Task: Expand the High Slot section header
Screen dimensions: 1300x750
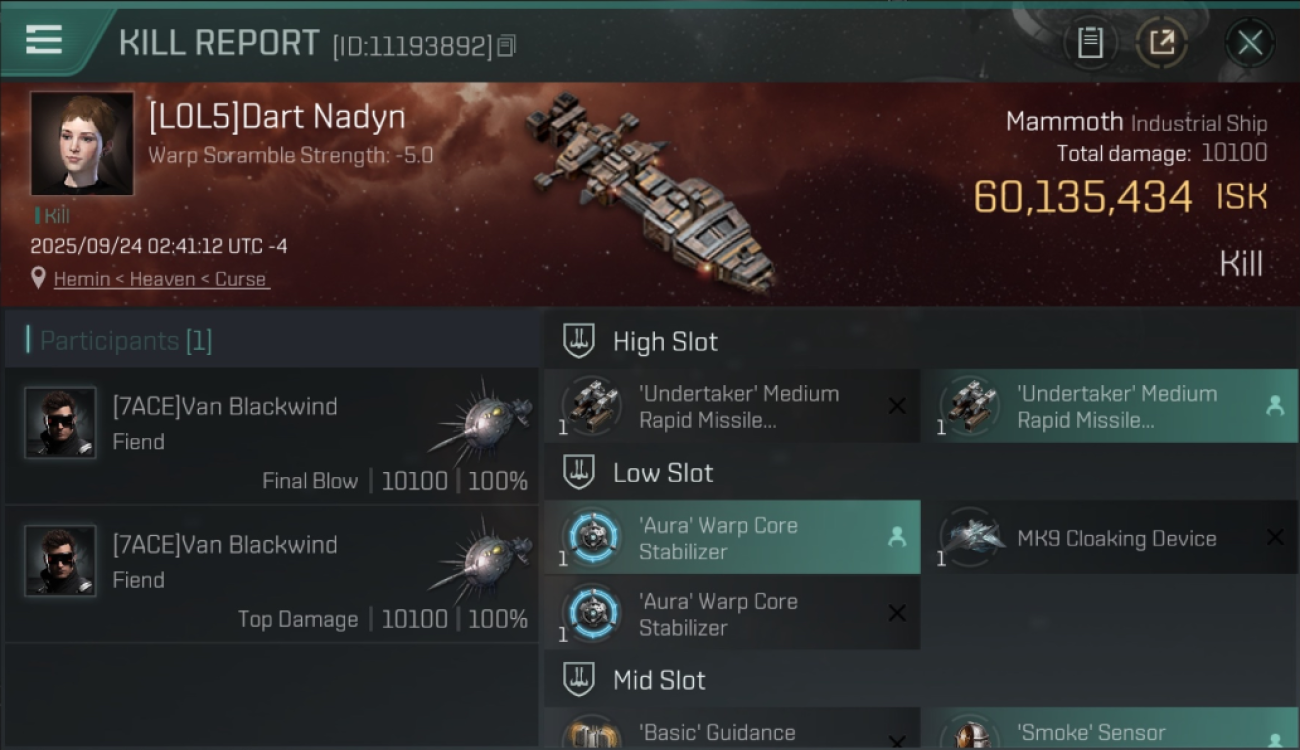Action: coord(921,341)
